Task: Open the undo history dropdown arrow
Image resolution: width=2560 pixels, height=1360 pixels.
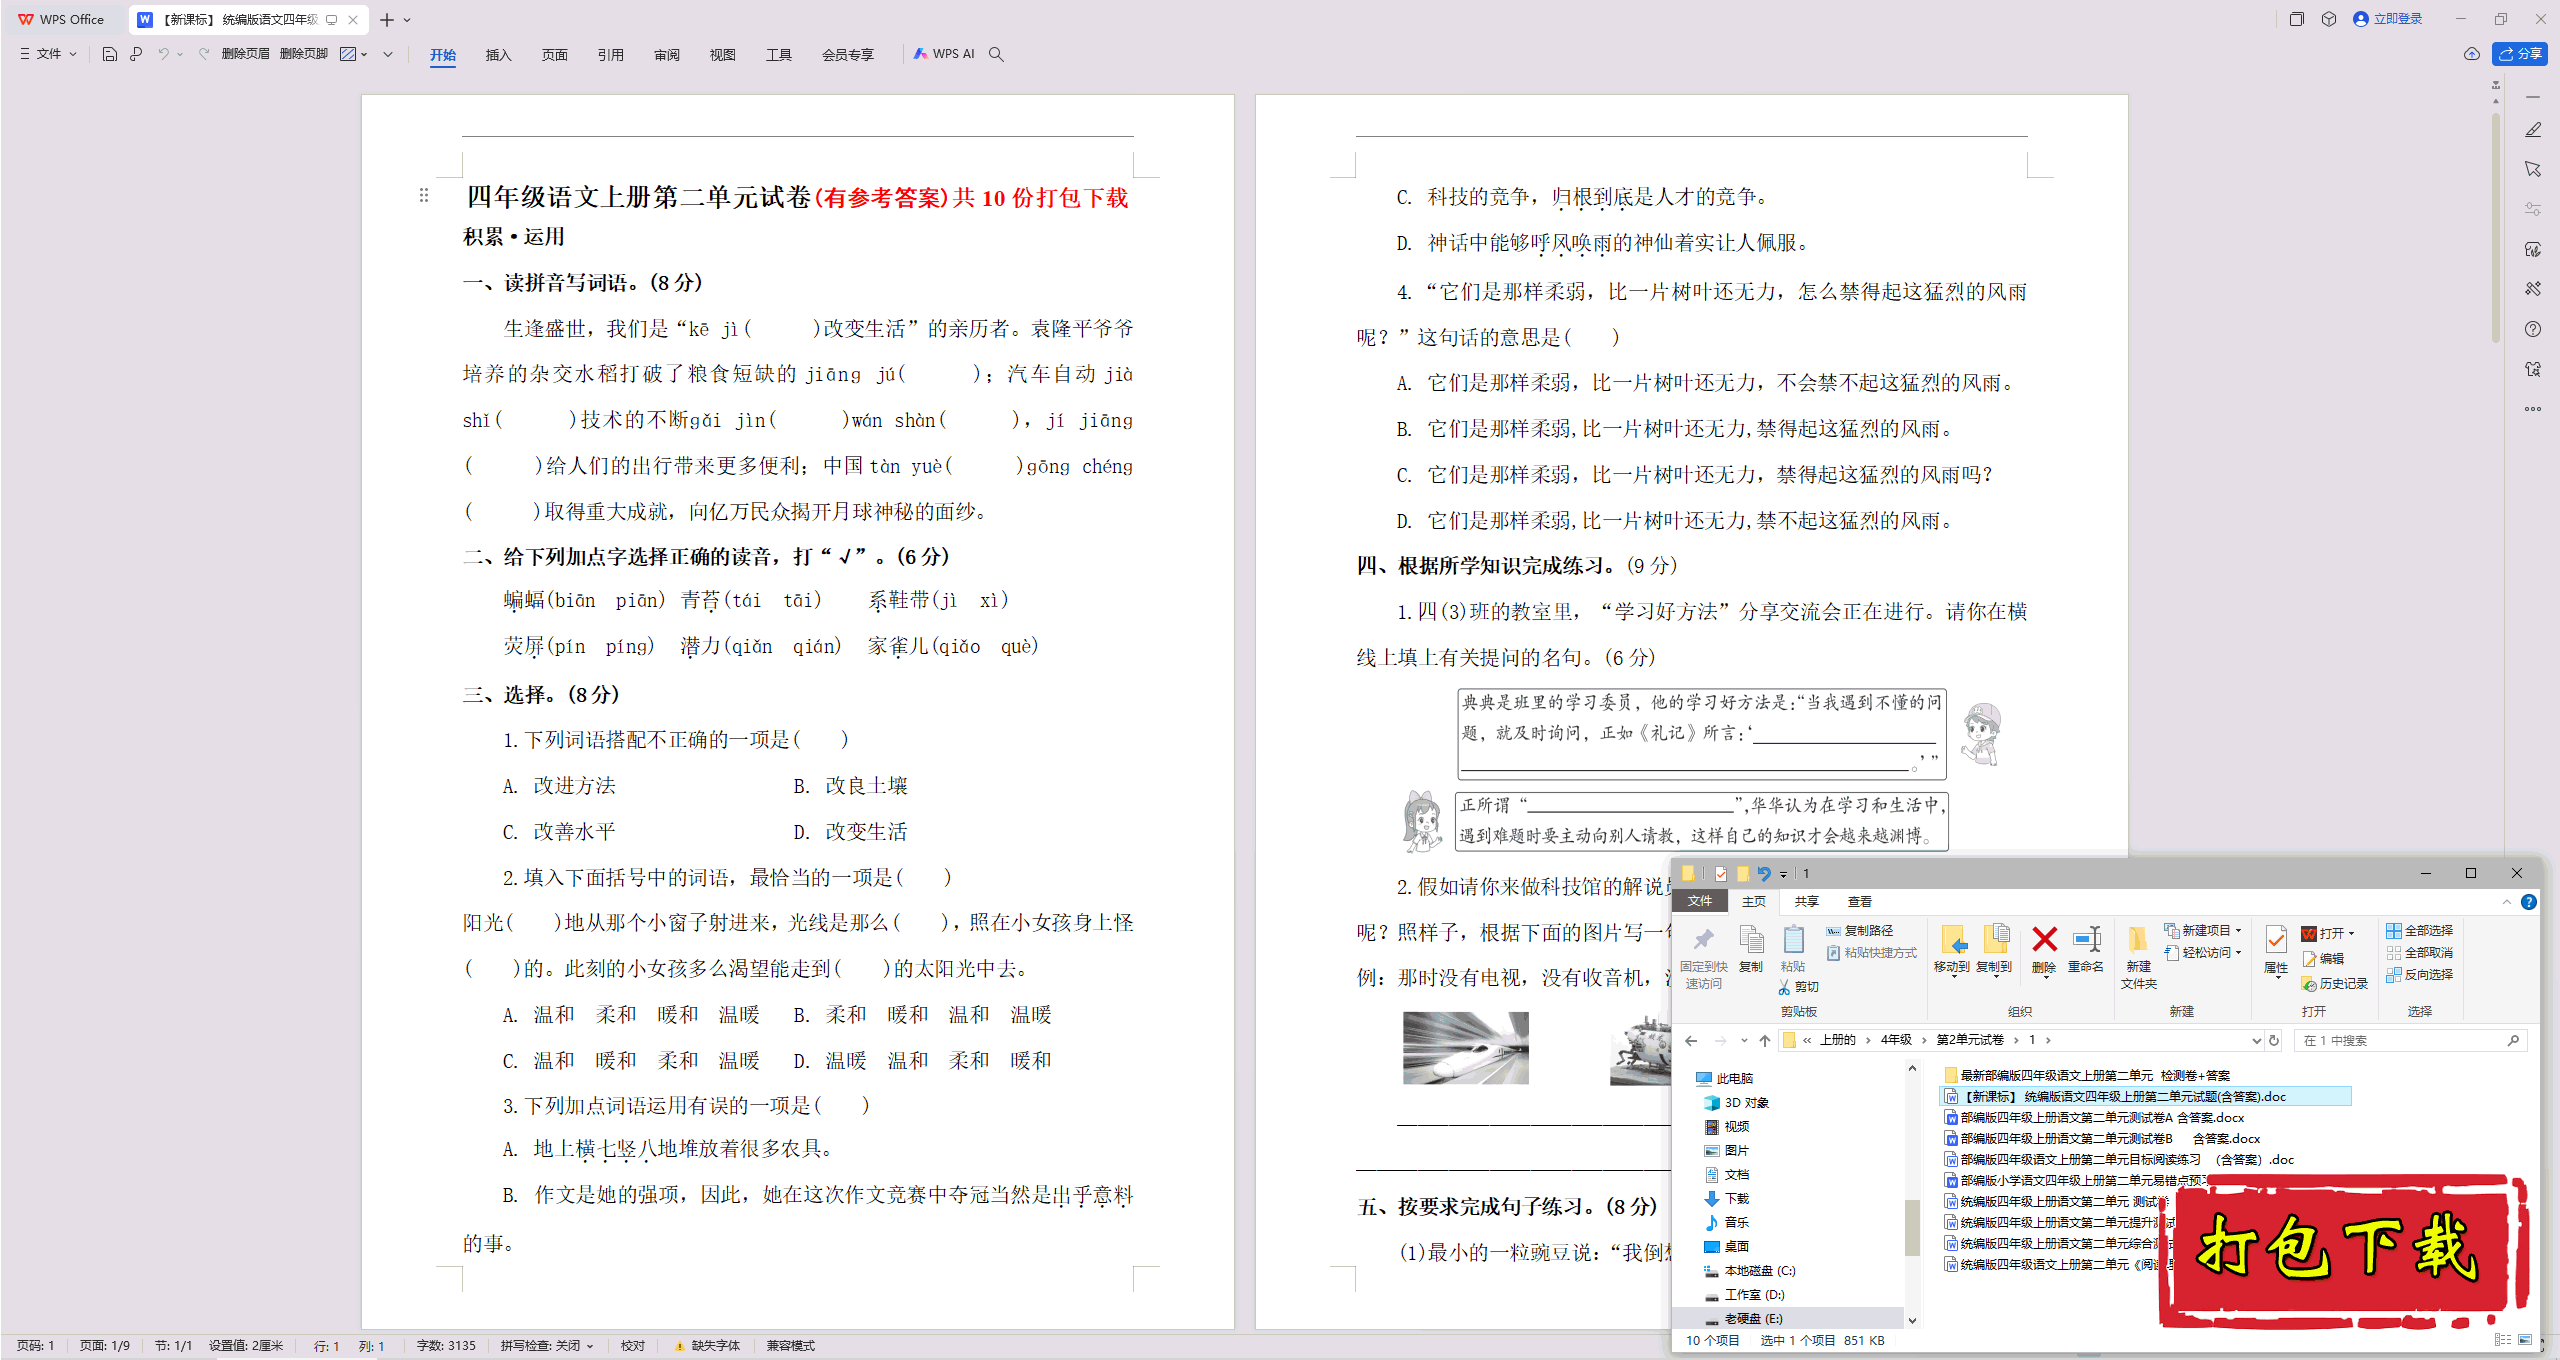Action: click(180, 54)
